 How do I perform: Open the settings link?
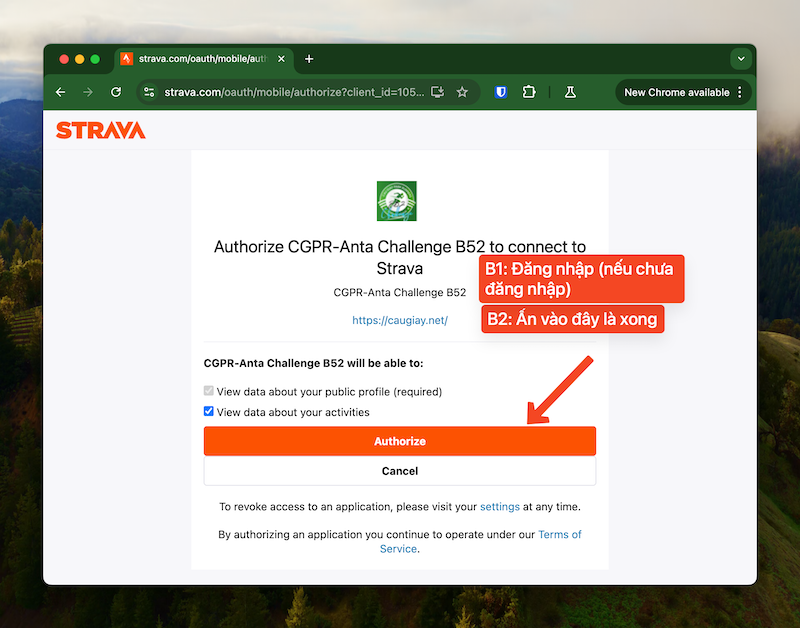500,507
